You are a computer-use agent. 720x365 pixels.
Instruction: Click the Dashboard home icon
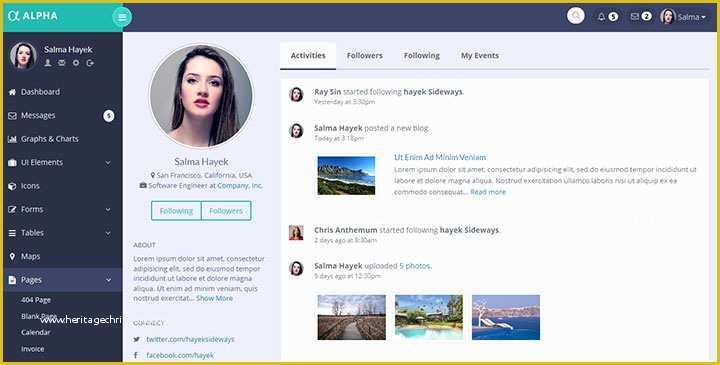12,92
